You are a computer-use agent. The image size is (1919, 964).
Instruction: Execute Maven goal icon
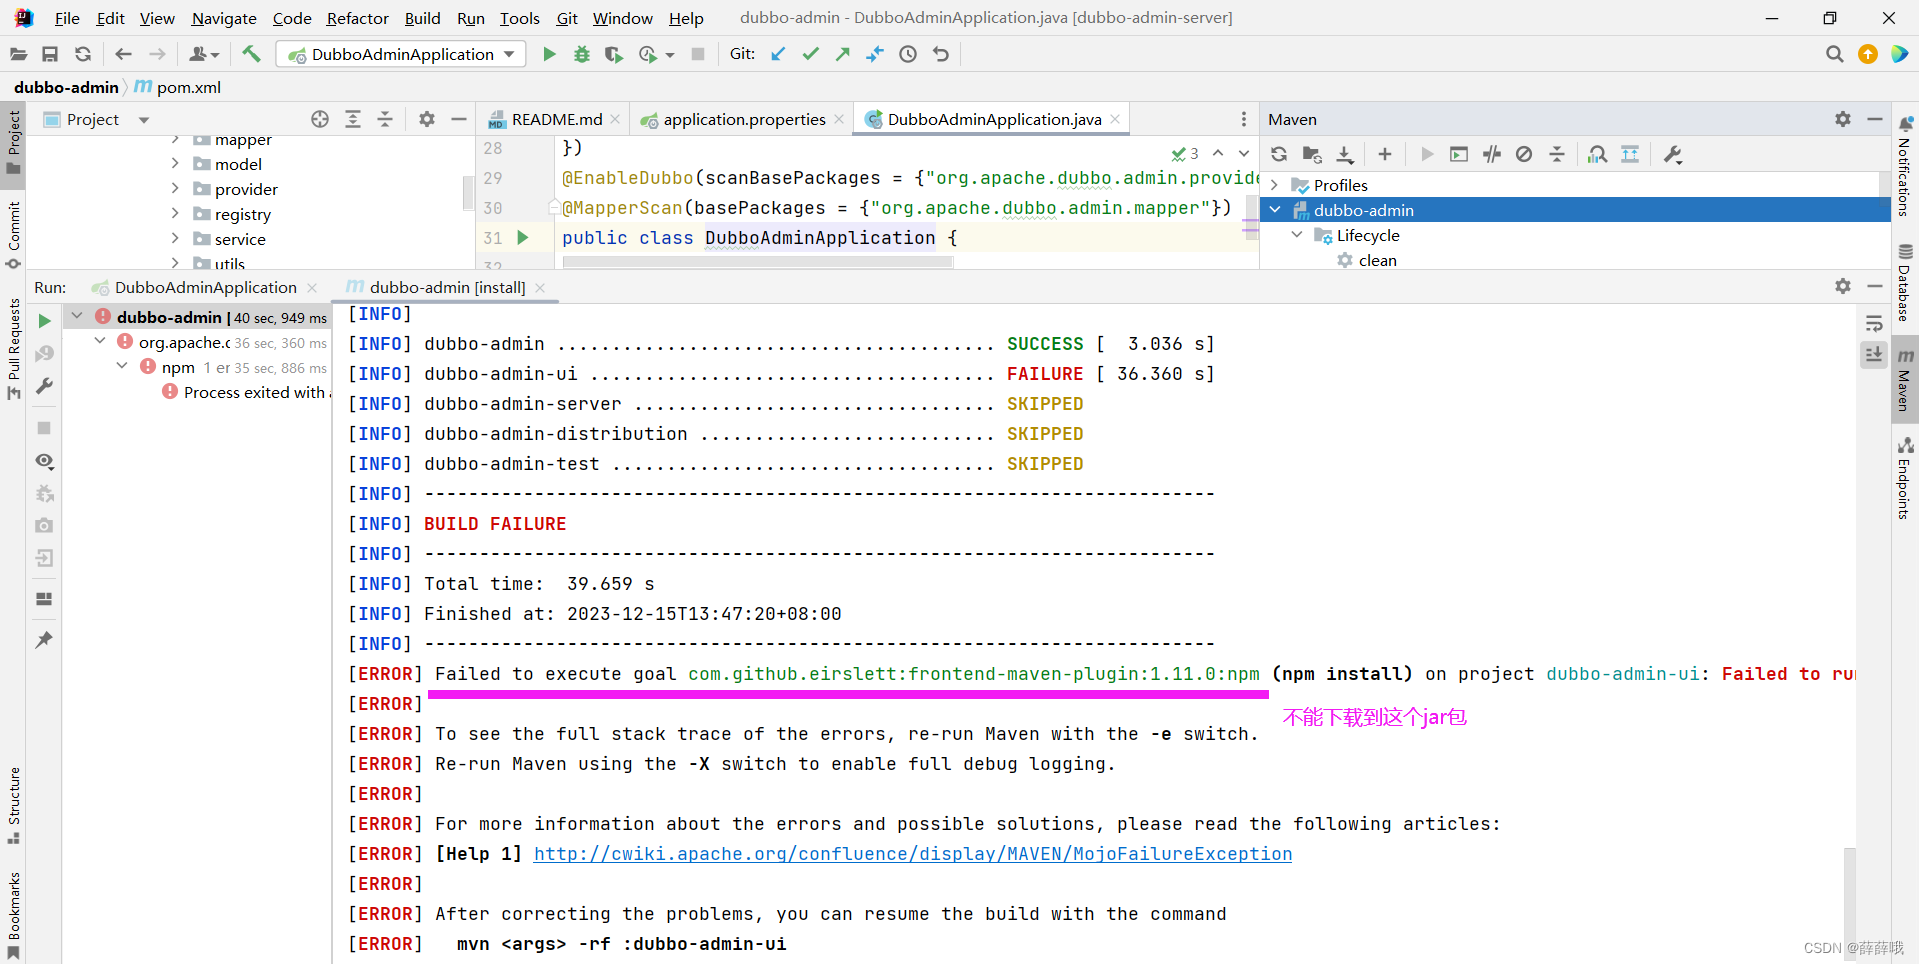click(1459, 154)
